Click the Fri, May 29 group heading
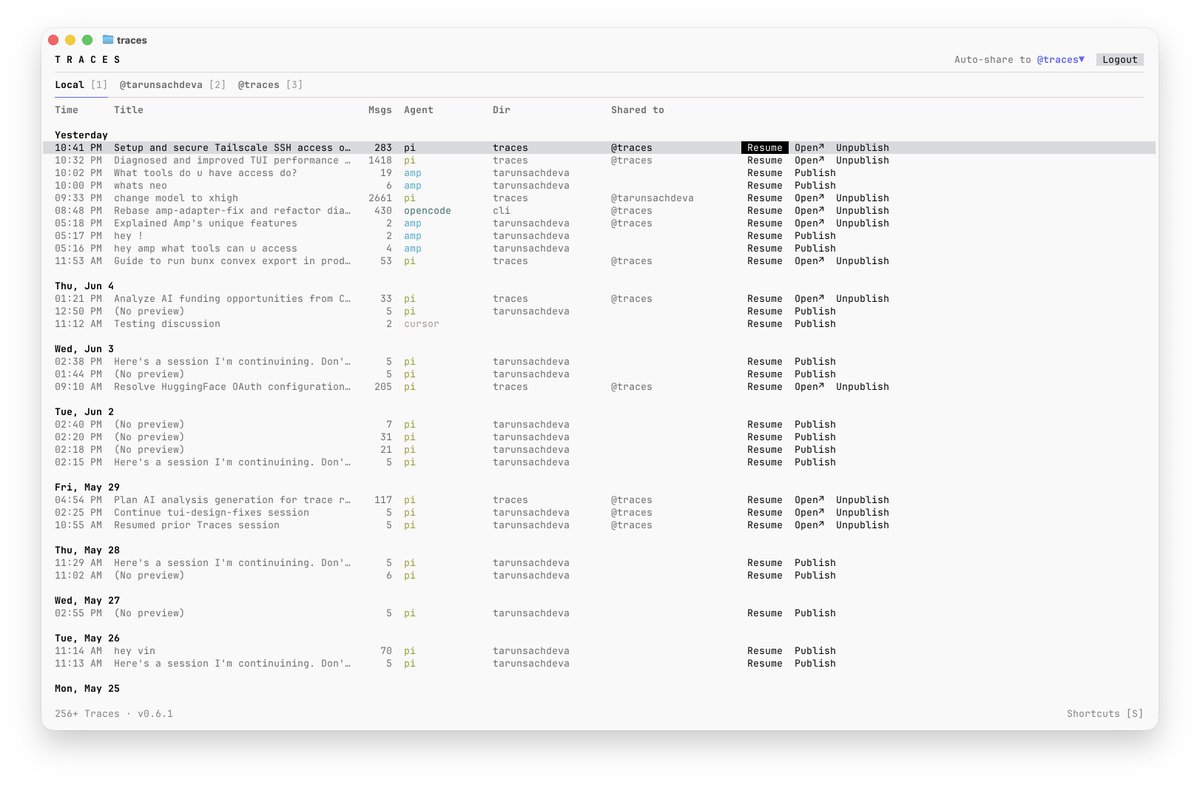1200x785 pixels. point(87,487)
